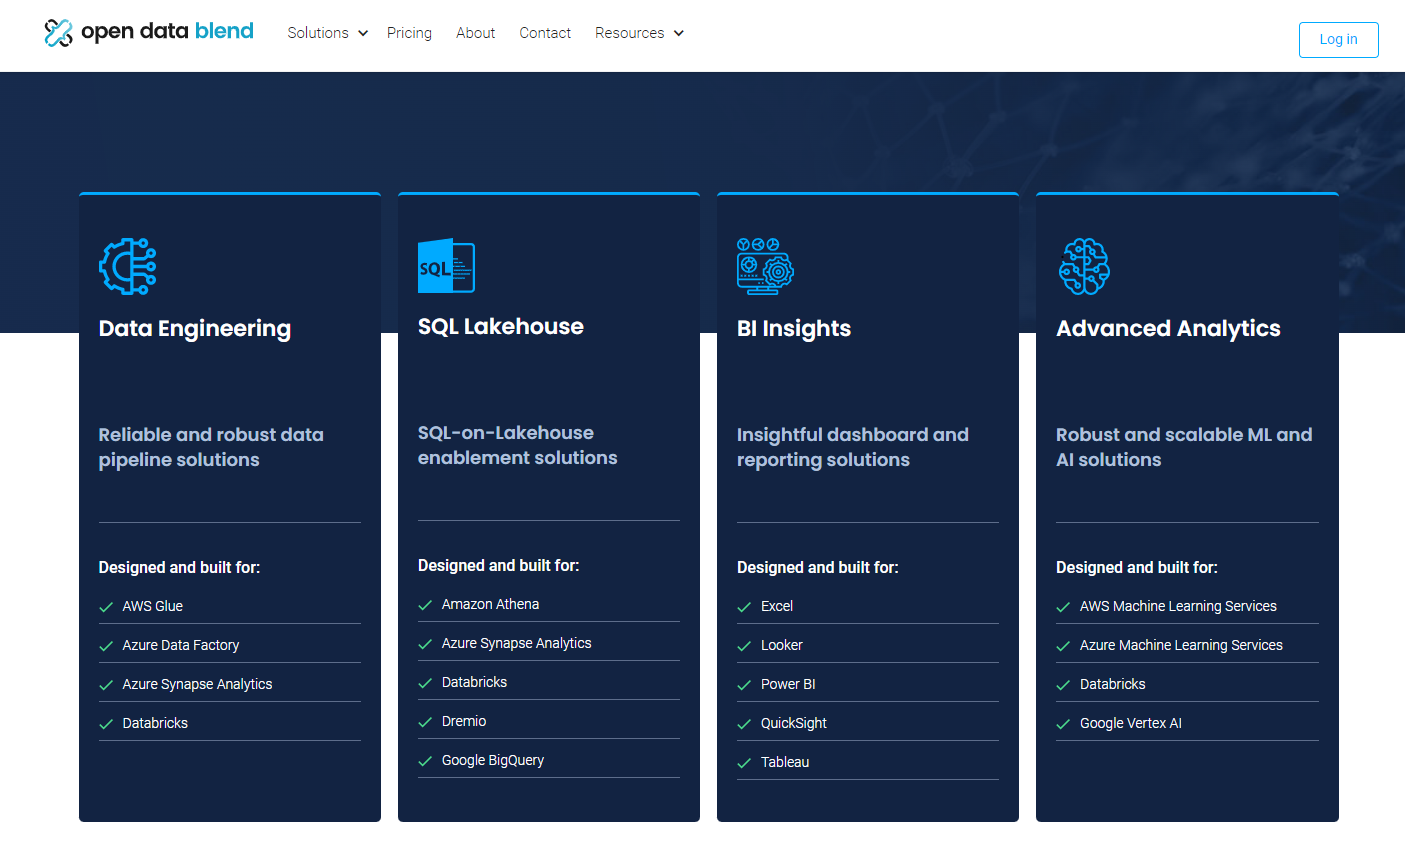1405x860 pixels.
Task: Click 'AWS Machine Learning Services' text
Action: (x=1178, y=606)
